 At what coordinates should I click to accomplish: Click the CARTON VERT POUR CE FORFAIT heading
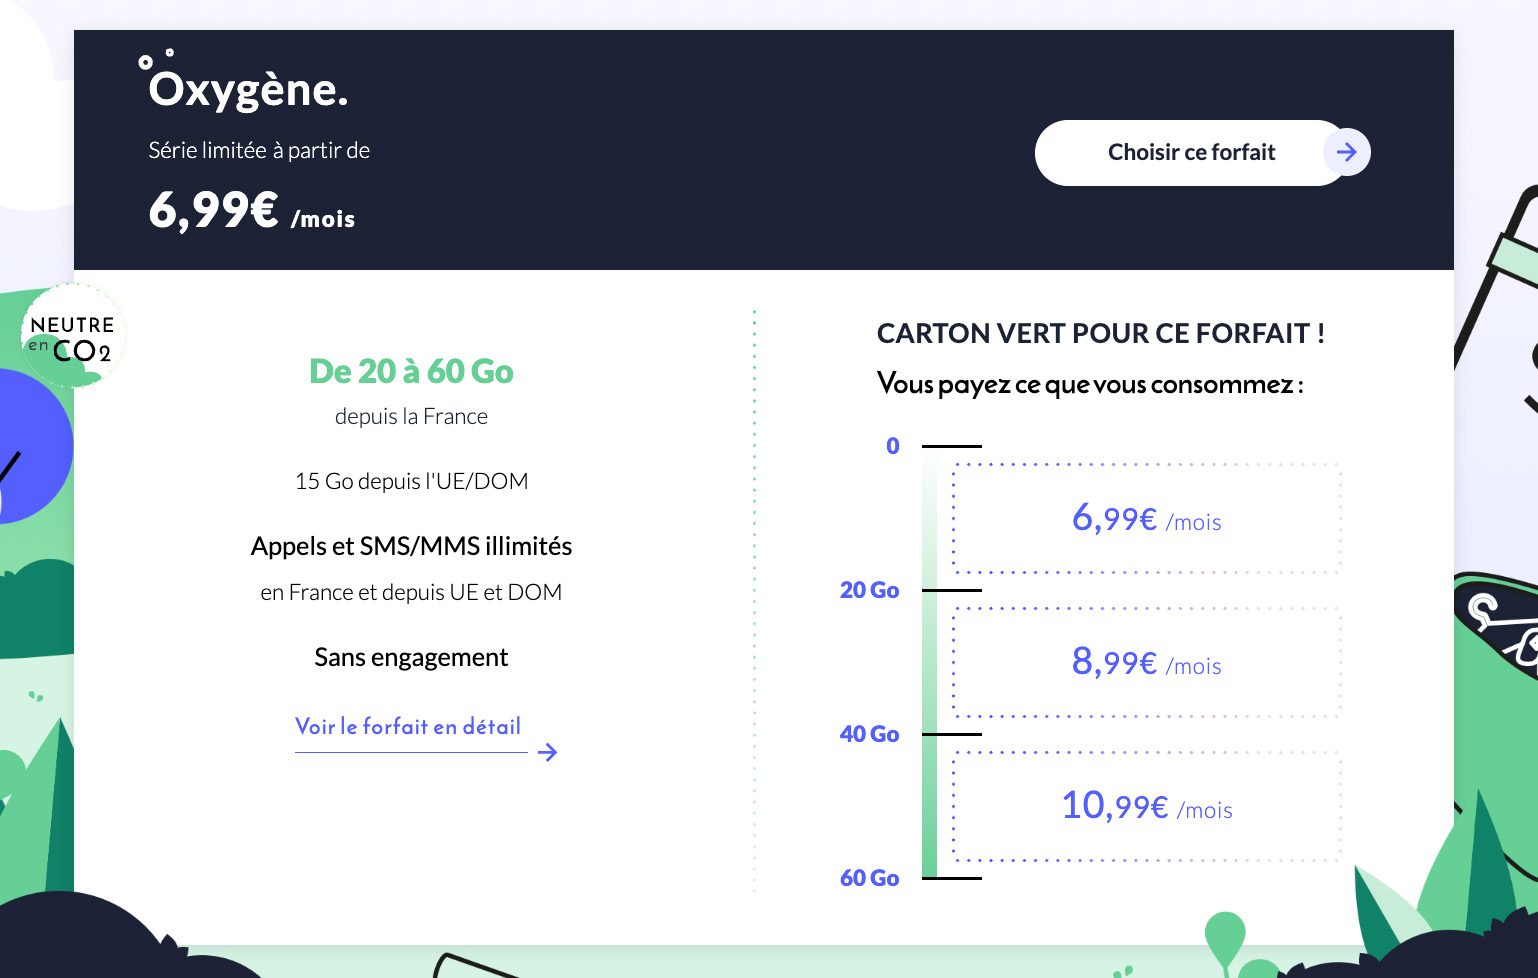click(x=1101, y=333)
